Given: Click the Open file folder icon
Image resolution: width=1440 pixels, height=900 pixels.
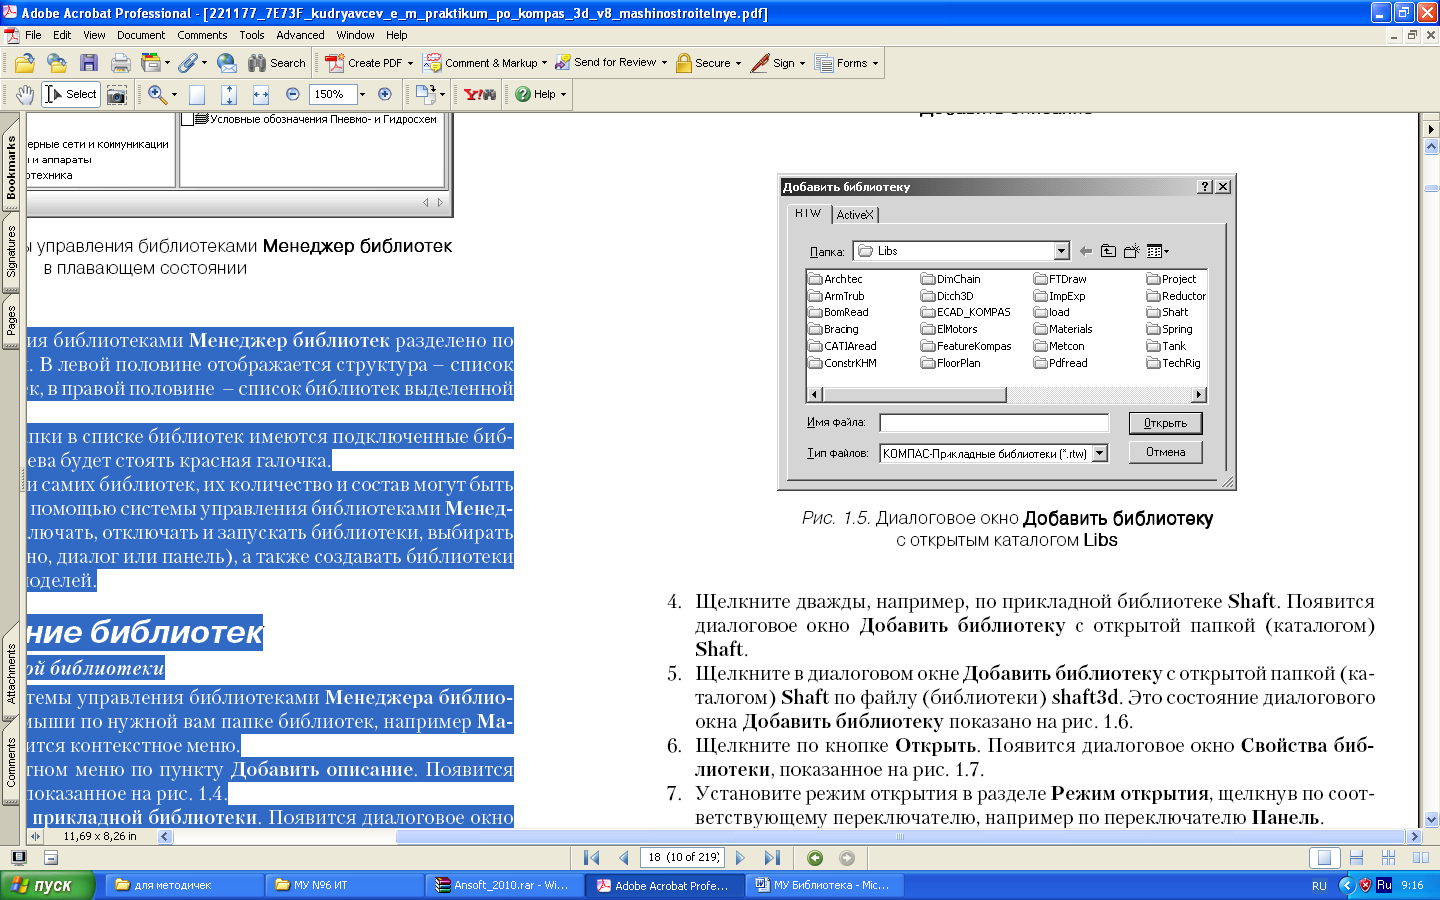Looking at the screenshot, I should 24,63.
